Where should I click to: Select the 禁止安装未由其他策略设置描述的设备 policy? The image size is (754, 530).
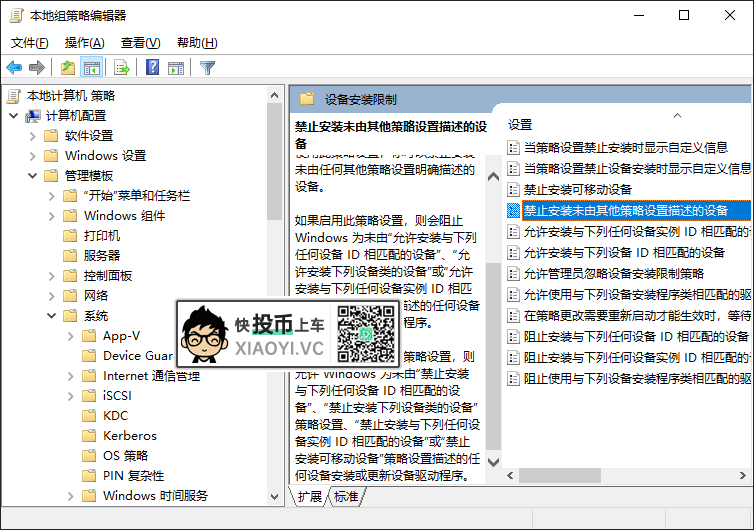[x=629, y=211]
